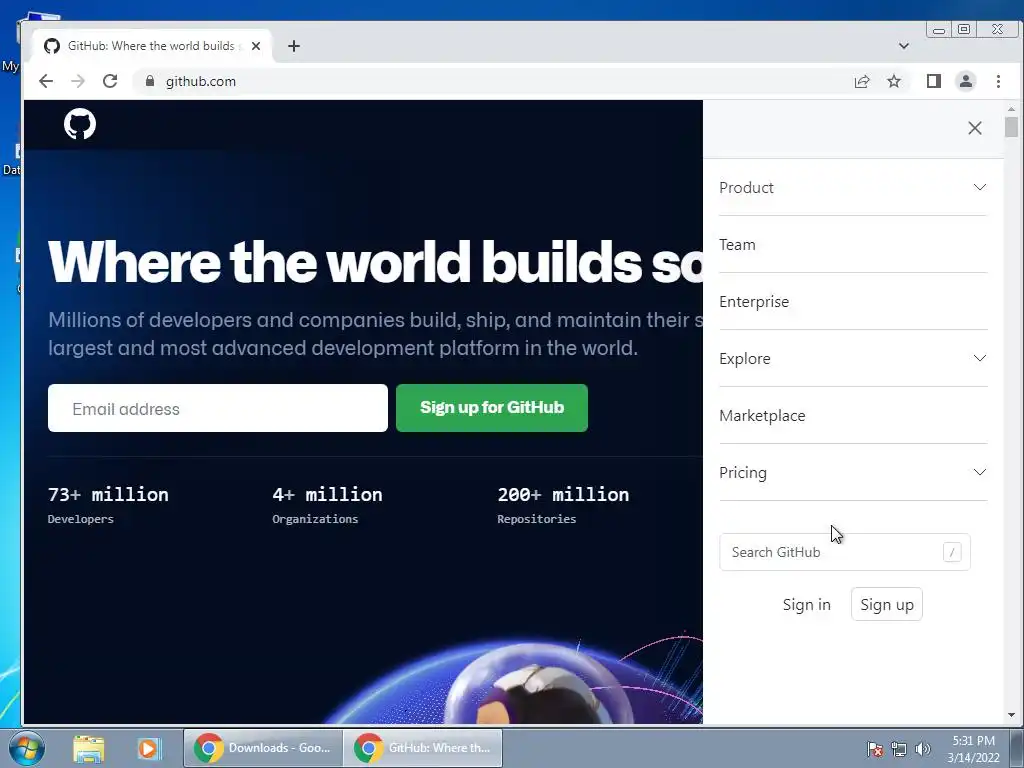Select GitHub Chrome taskbar window
1024x768 pixels.
pyautogui.click(x=423, y=748)
